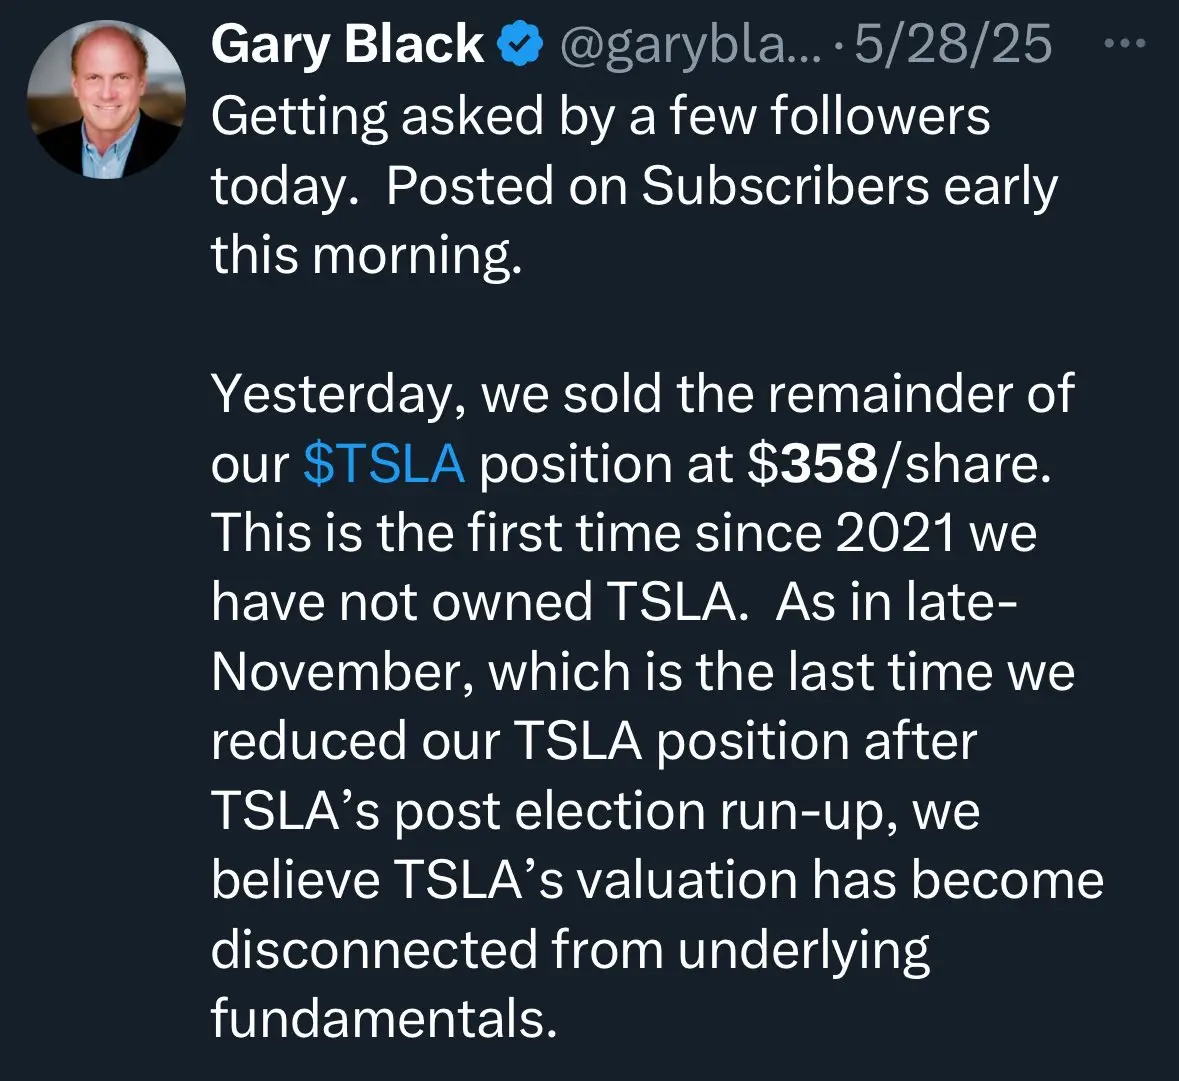Click 'disconnected from underlying' line
Screen dimensions: 1179x1081
tap(570, 950)
